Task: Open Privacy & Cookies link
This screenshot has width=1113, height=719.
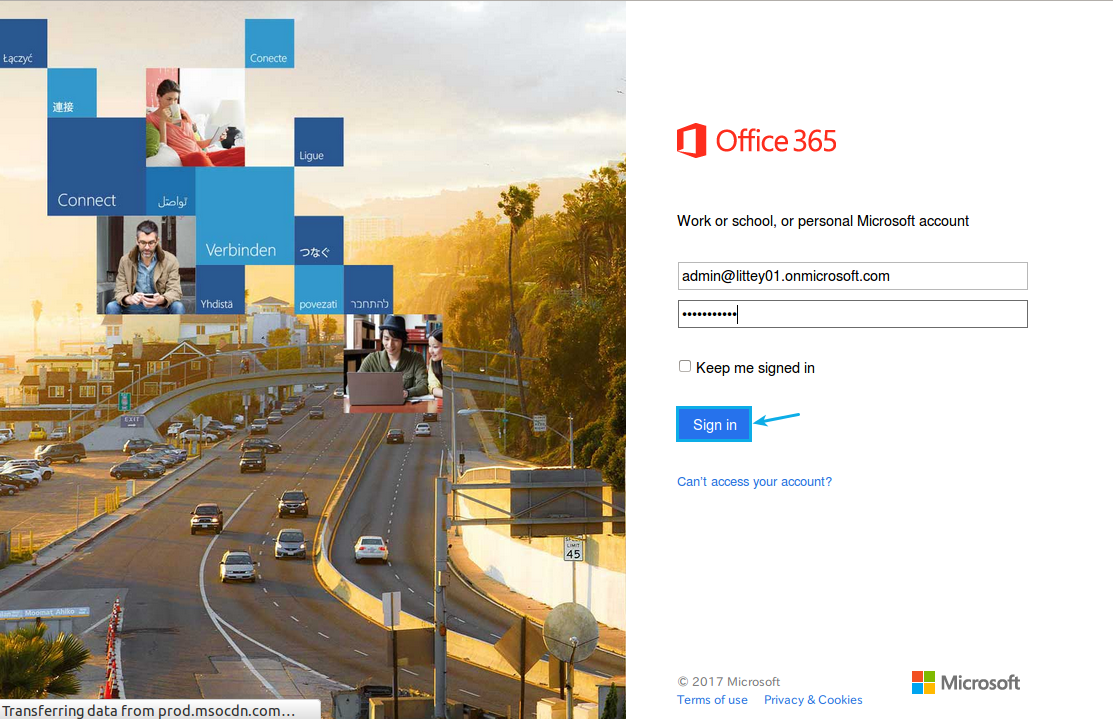Action: 813,700
